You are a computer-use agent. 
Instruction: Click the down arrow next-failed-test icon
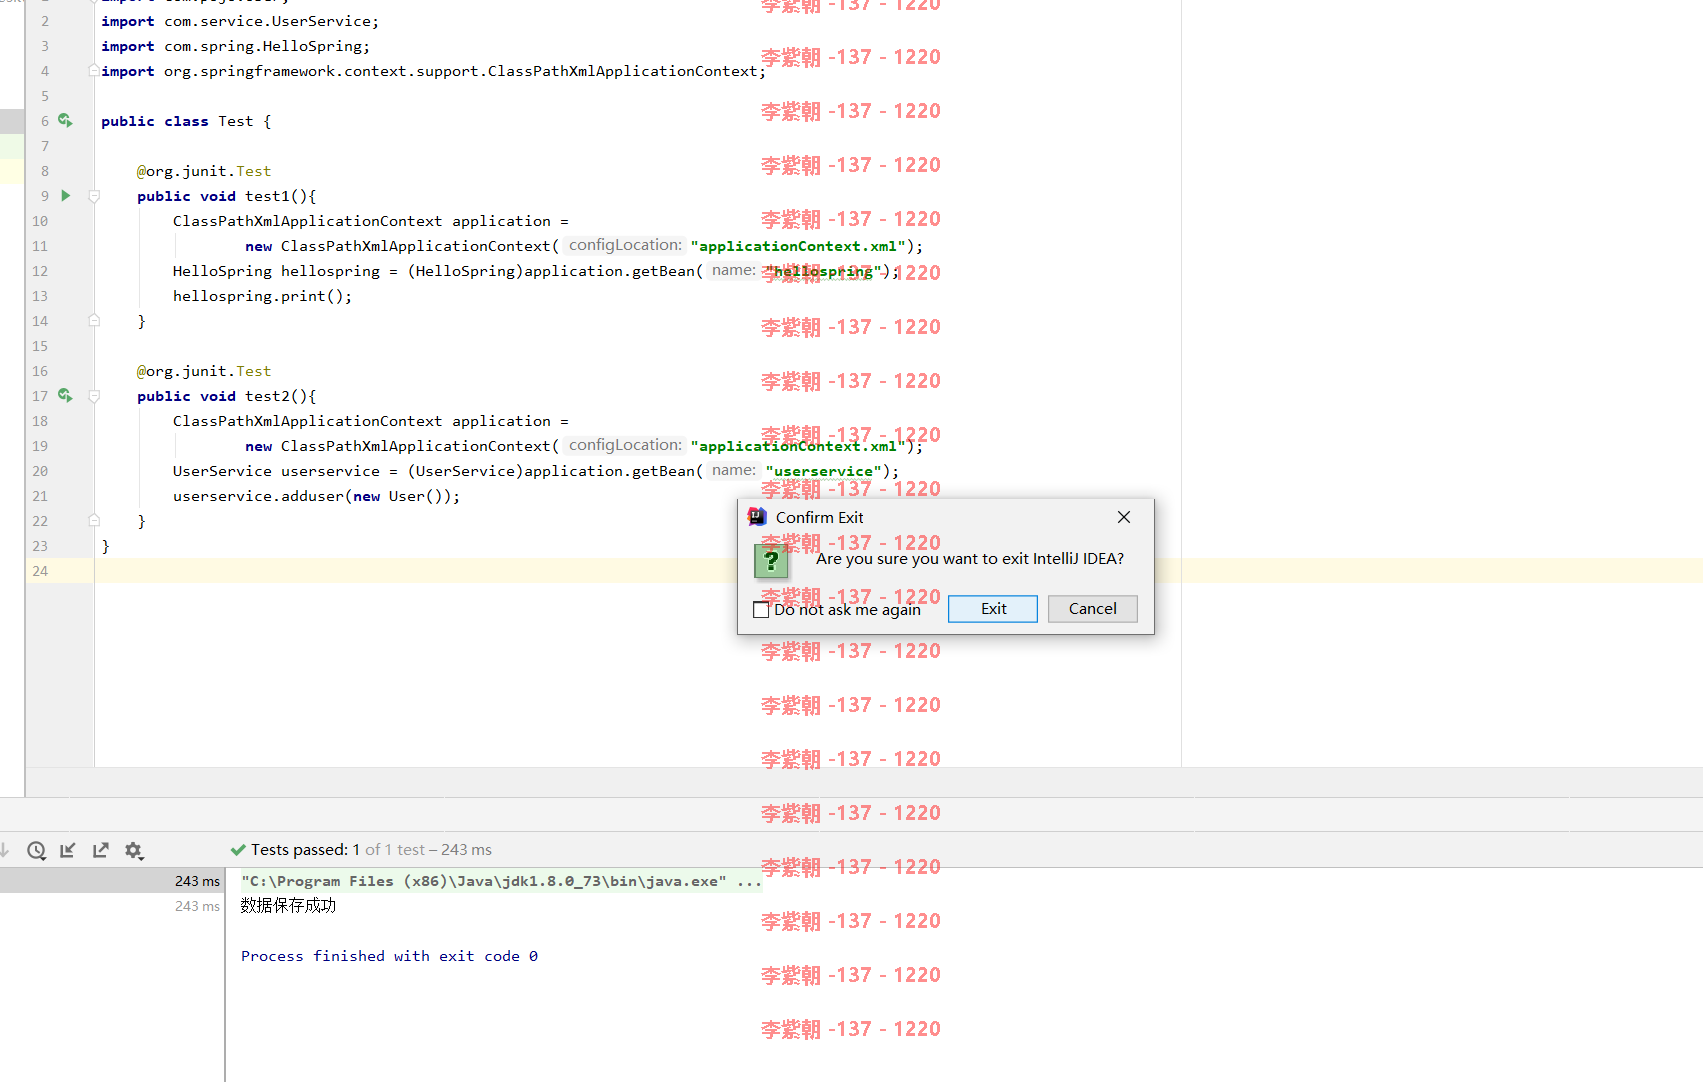coord(5,850)
